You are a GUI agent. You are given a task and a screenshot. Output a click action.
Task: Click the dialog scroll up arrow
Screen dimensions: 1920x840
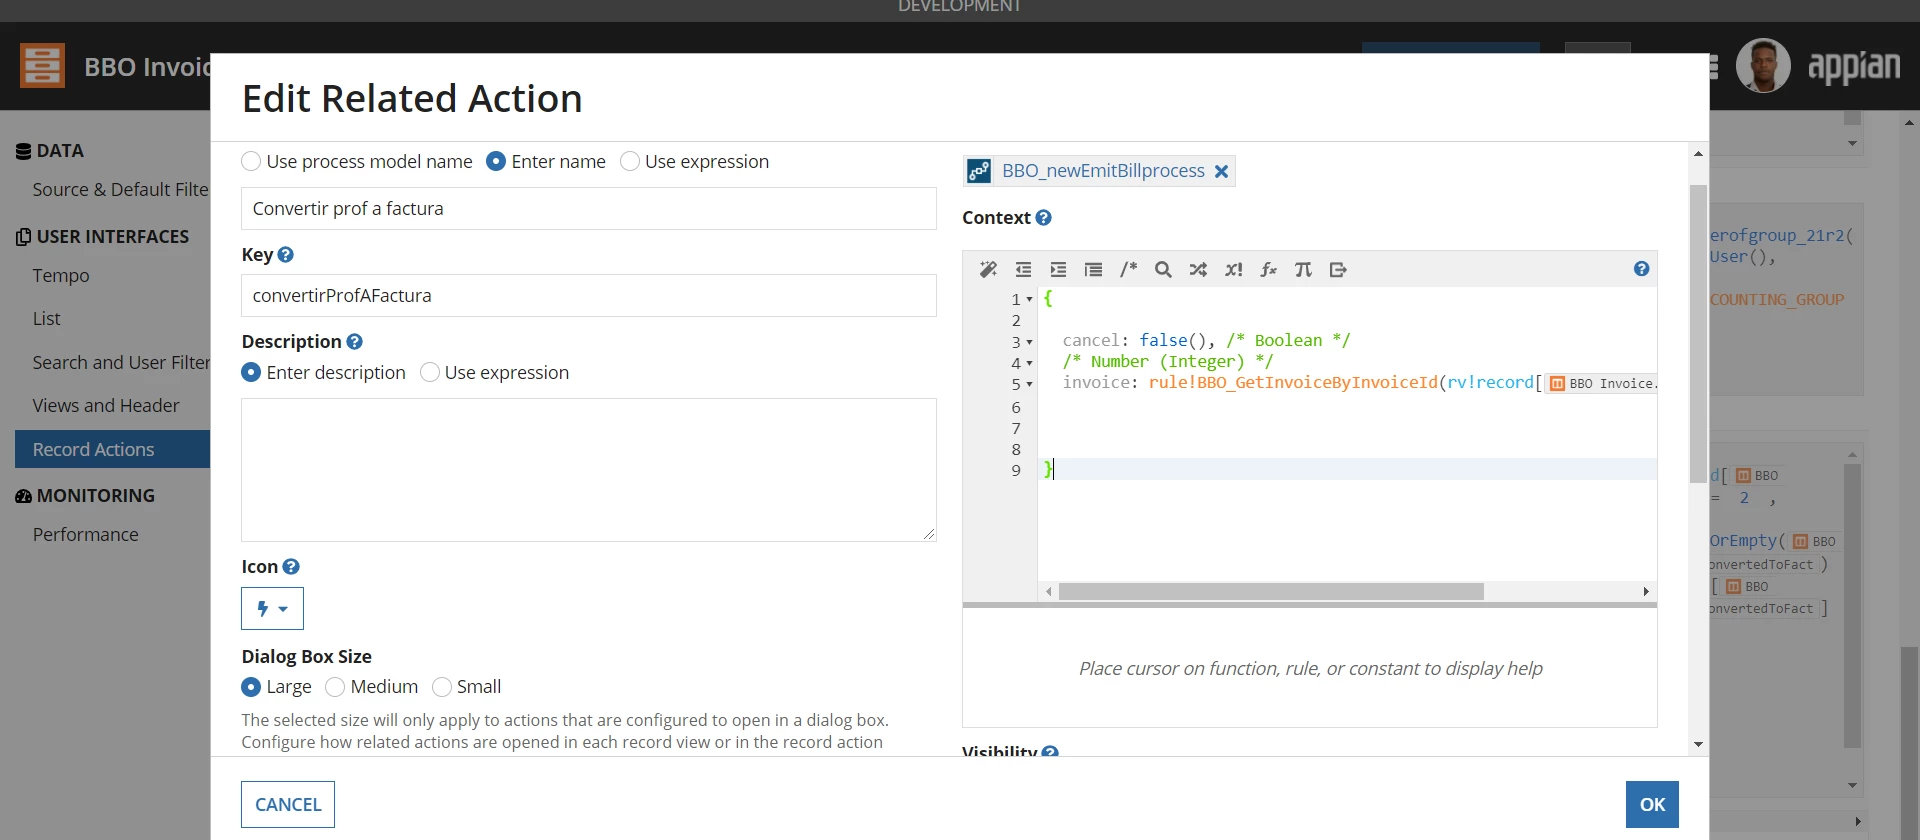[x=1698, y=153]
